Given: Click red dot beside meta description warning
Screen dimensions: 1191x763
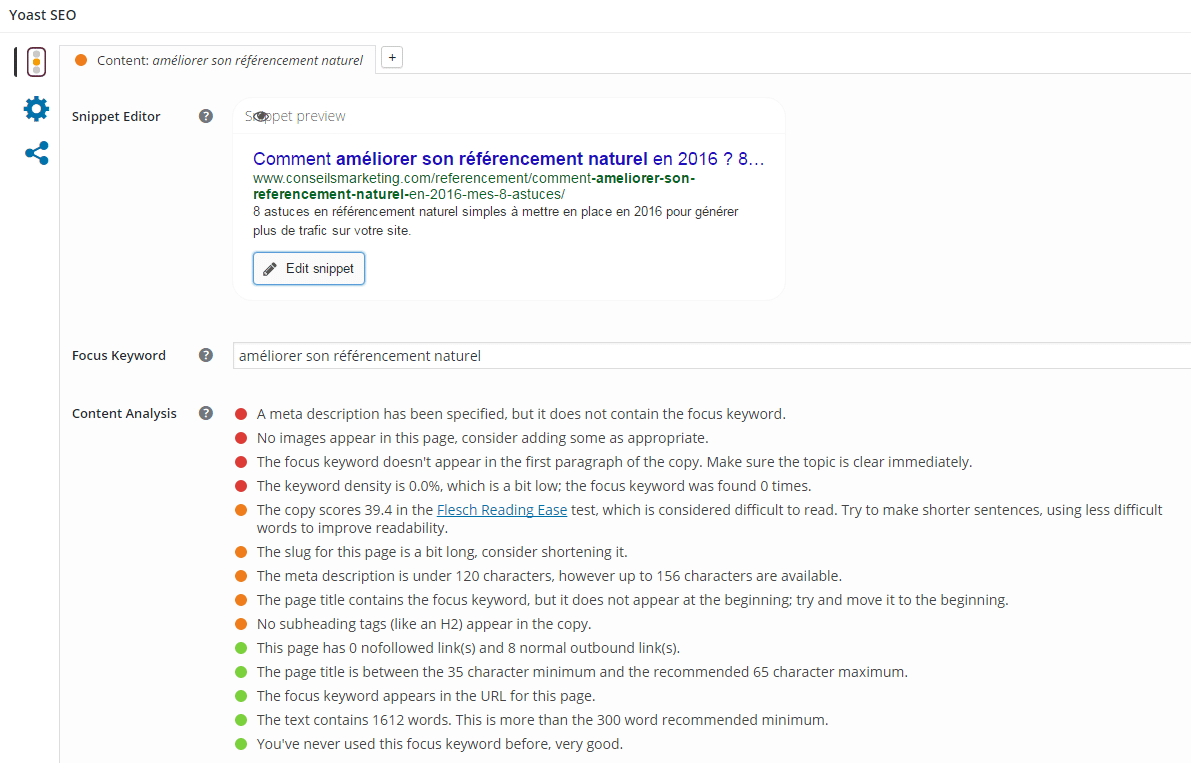Looking at the screenshot, I should [x=241, y=414].
